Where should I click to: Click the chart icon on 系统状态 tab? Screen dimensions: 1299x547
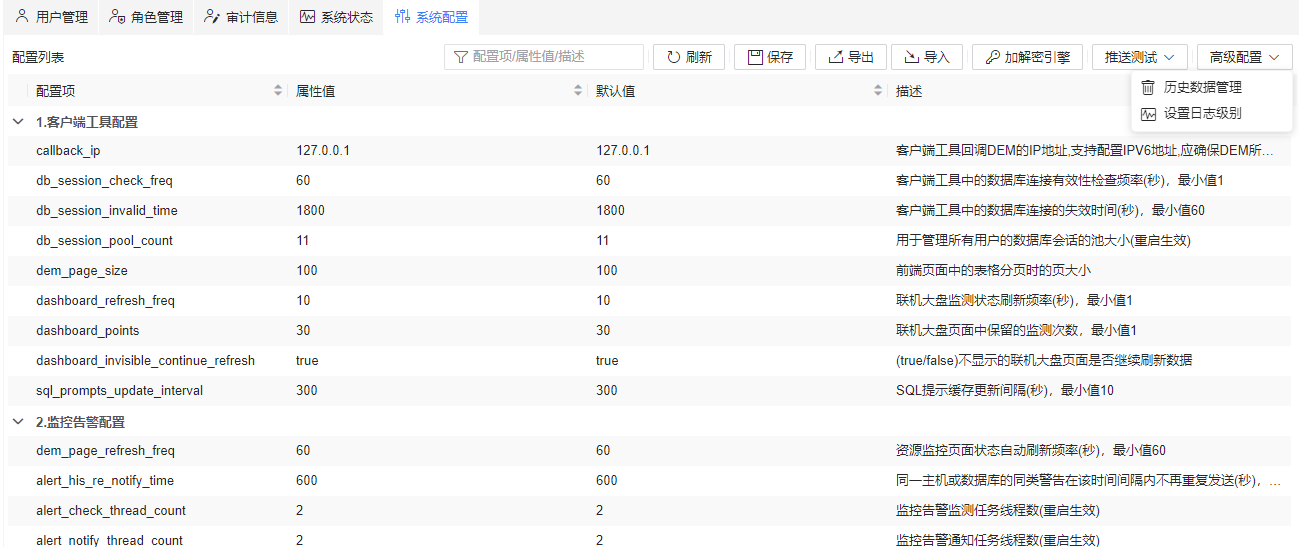coord(308,17)
